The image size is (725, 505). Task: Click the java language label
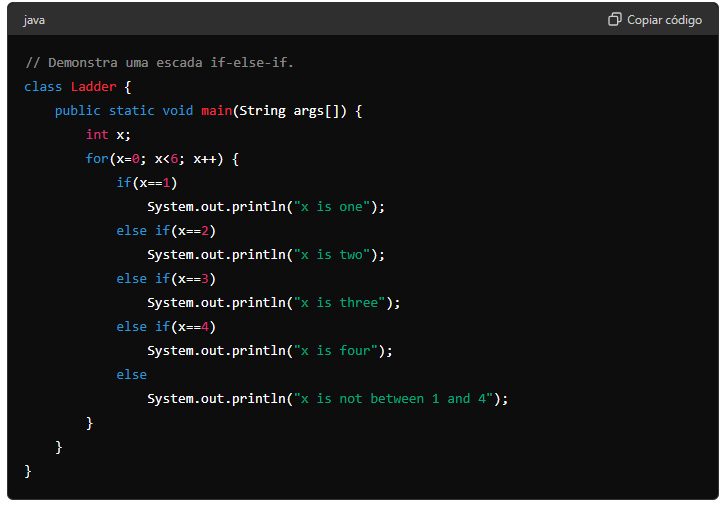[x=34, y=20]
